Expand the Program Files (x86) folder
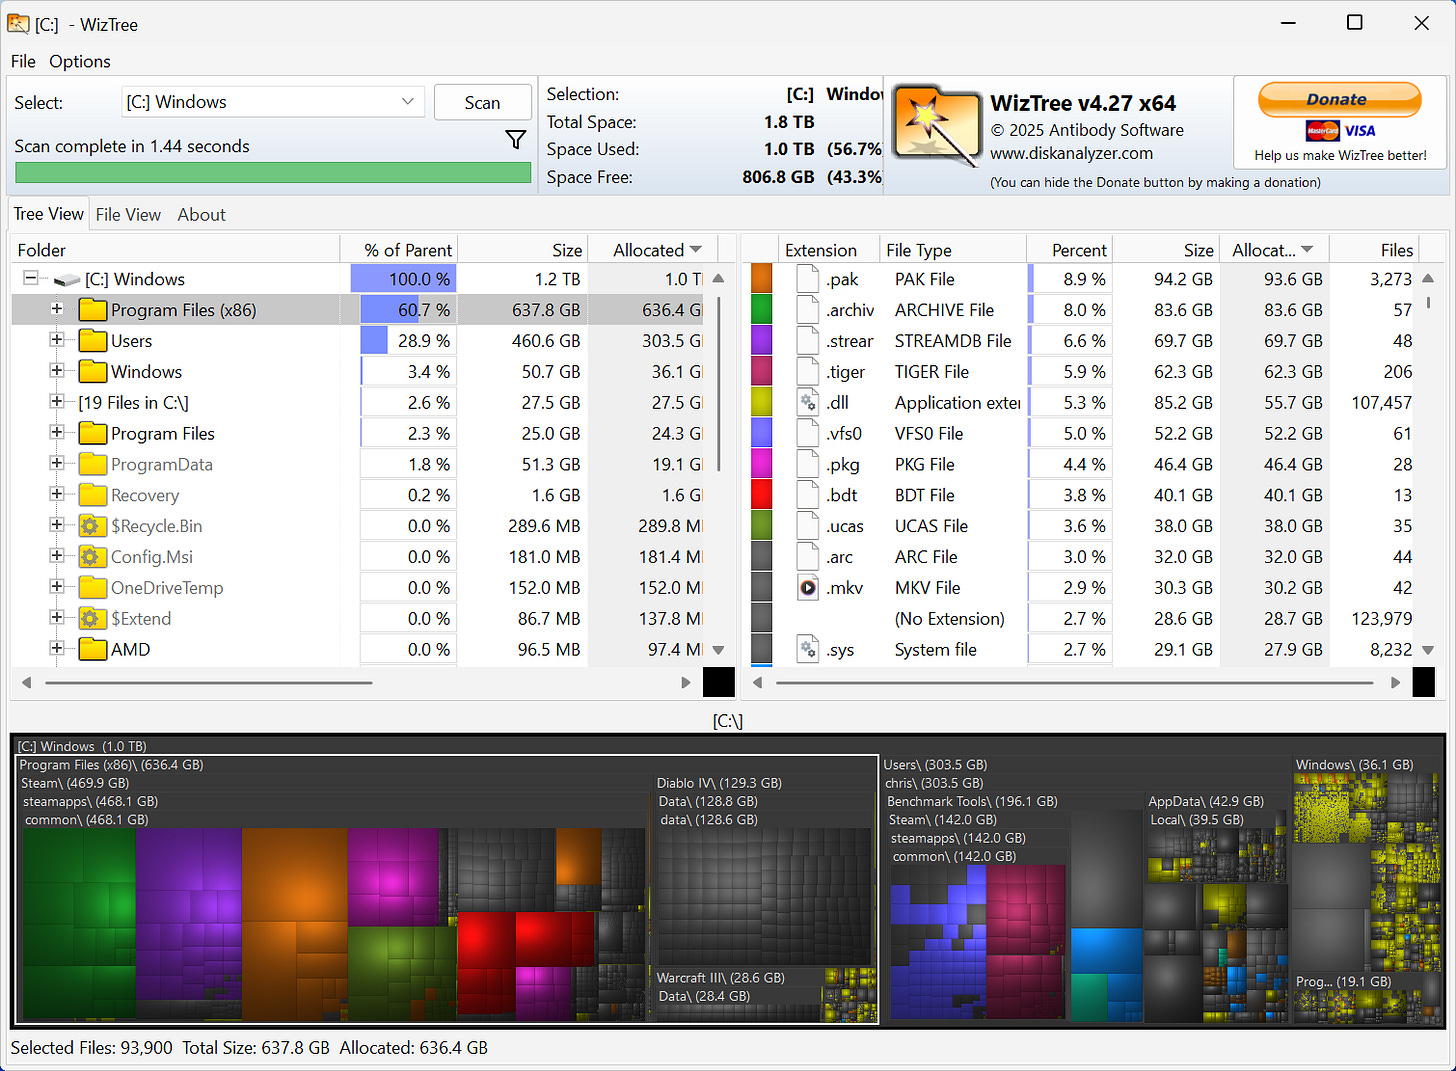 [x=57, y=309]
